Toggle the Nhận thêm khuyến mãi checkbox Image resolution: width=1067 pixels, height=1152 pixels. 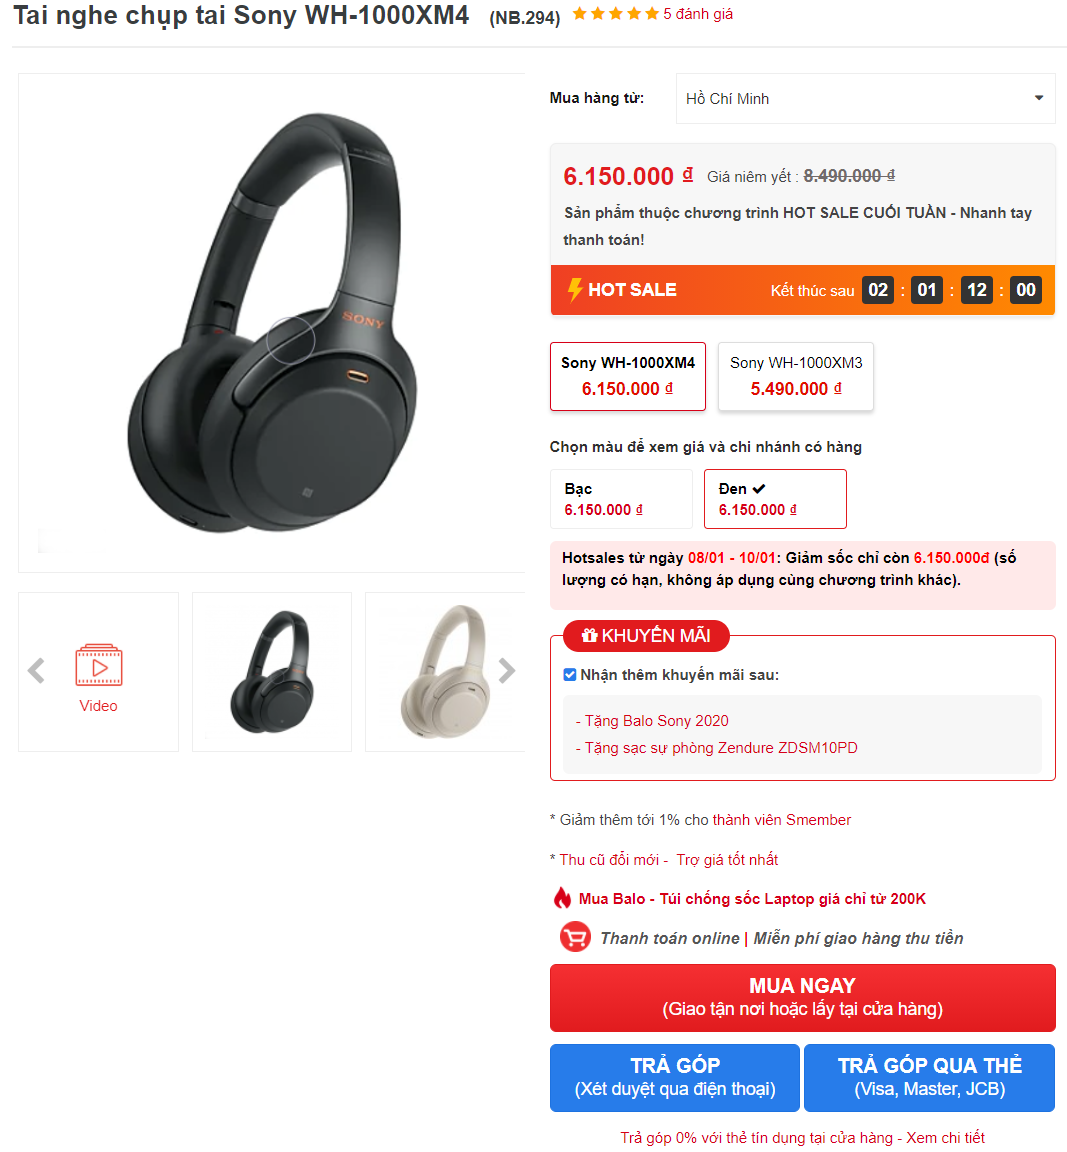pos(570,674)
